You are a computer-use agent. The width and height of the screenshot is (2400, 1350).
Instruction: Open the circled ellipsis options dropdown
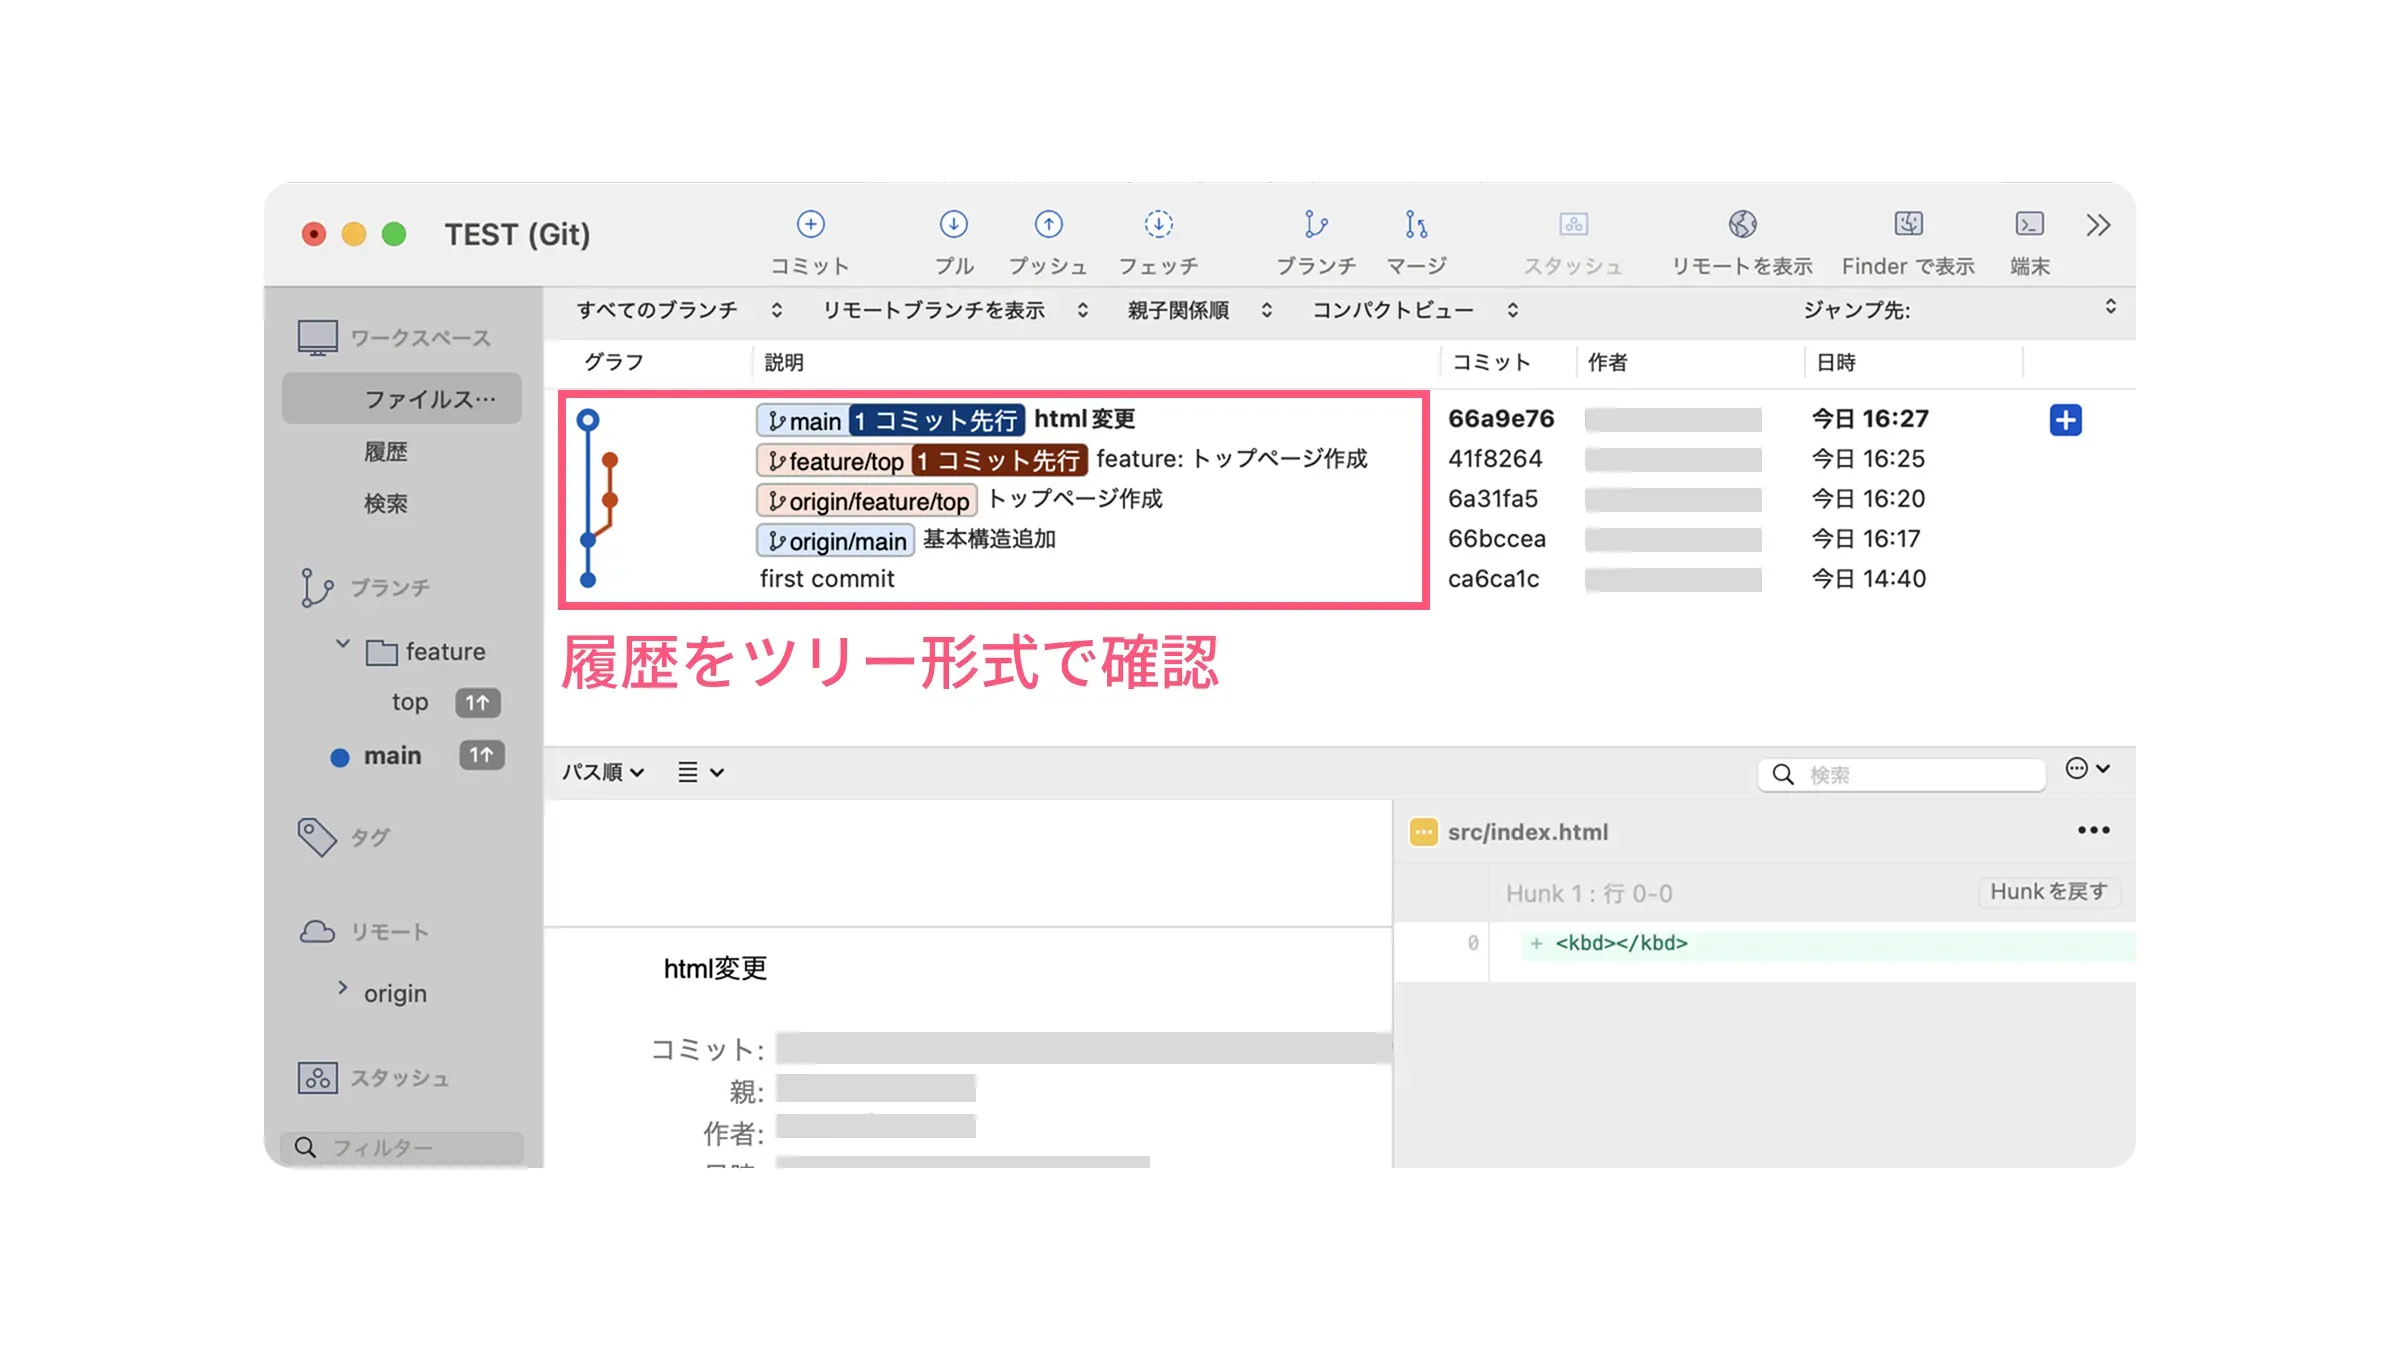coord(2088,769)
